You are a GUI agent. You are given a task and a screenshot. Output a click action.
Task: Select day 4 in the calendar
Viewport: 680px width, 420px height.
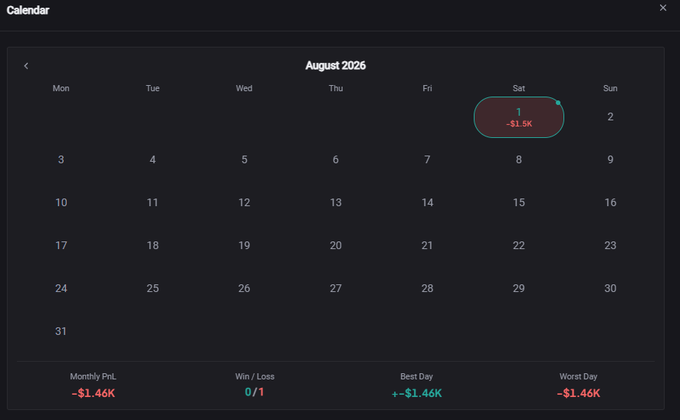(153, 160)
